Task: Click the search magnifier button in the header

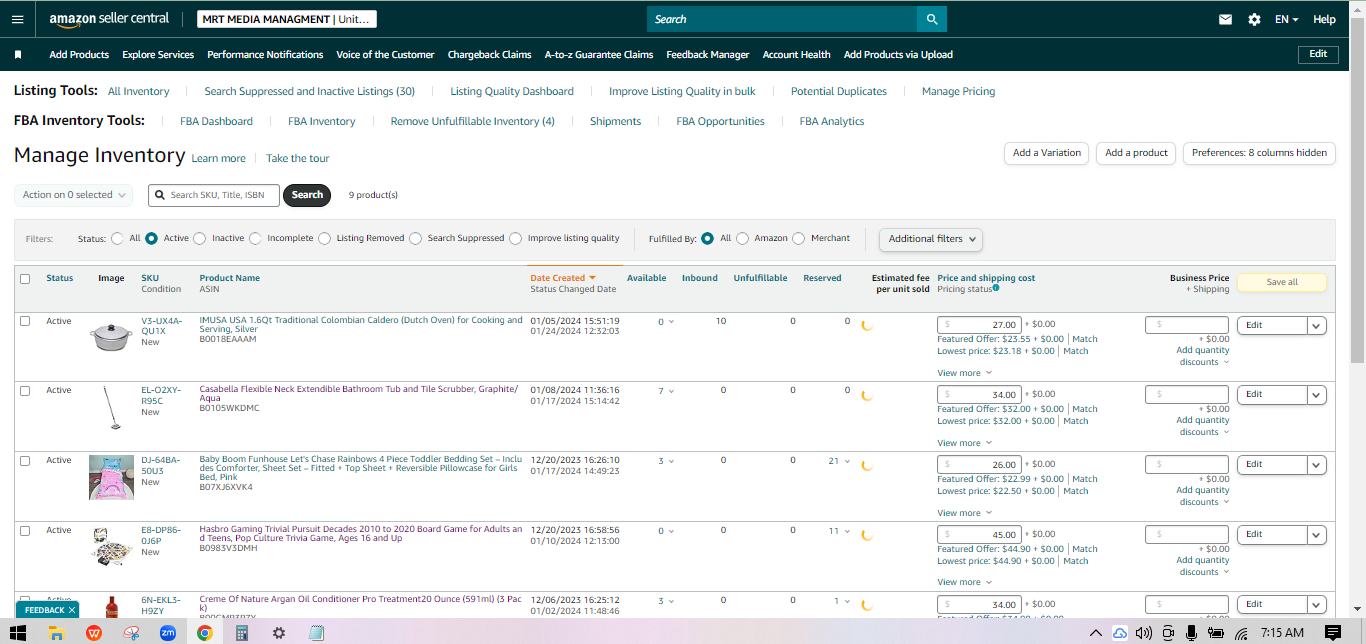Action: 932,19
